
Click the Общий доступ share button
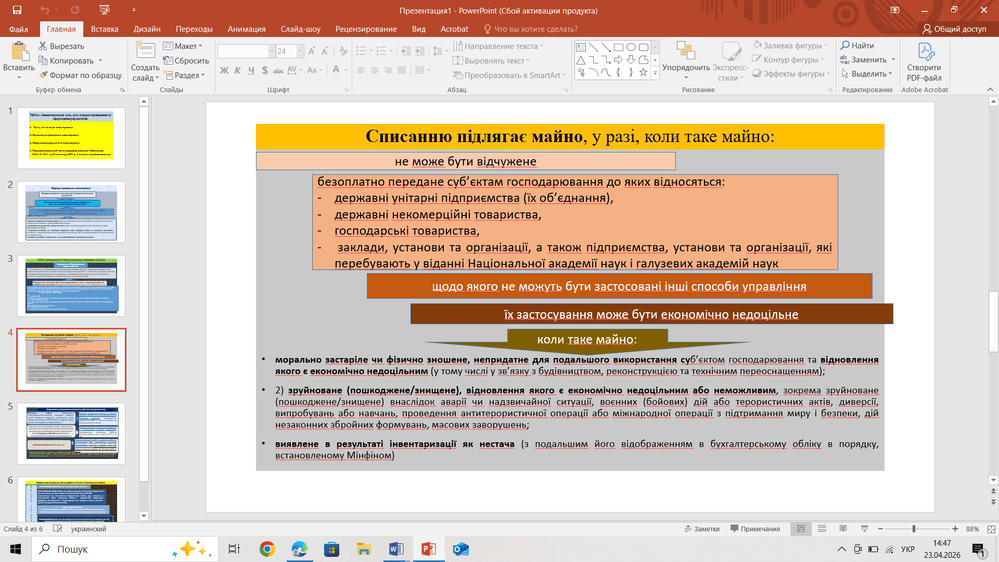[x=953, y=29]
